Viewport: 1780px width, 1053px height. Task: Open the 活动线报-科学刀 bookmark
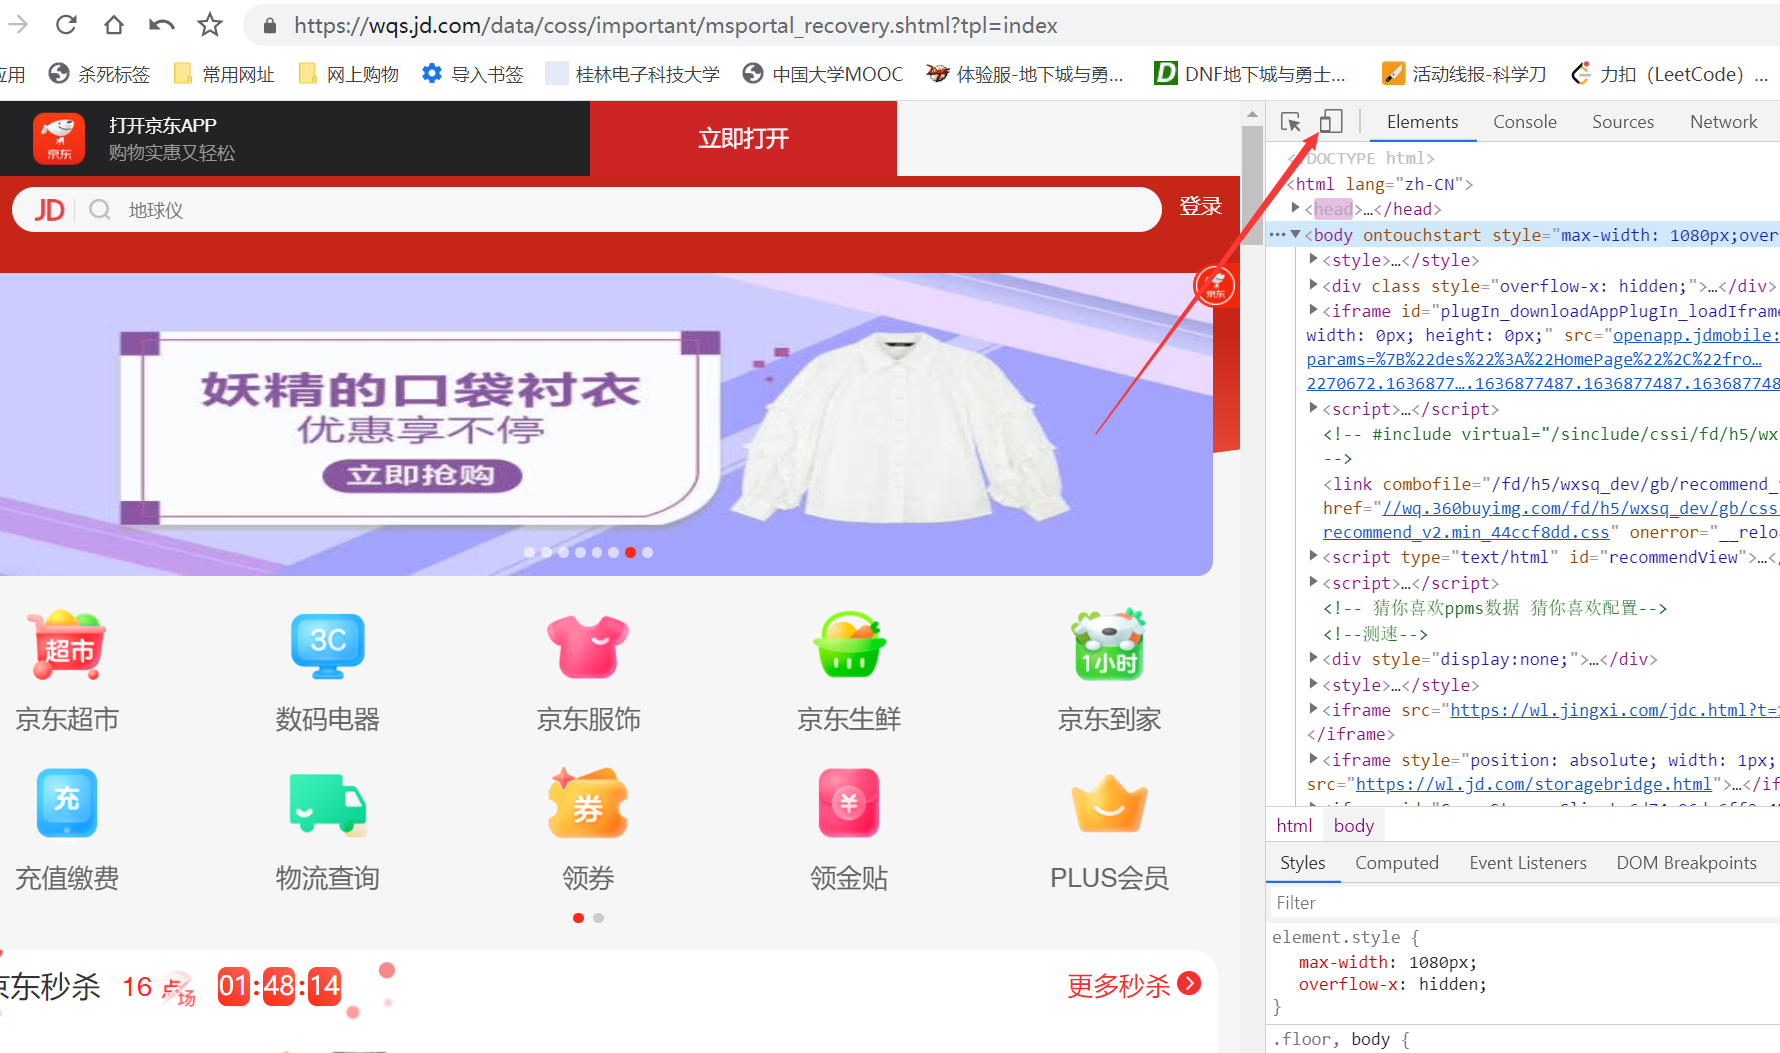[1464, 74]
